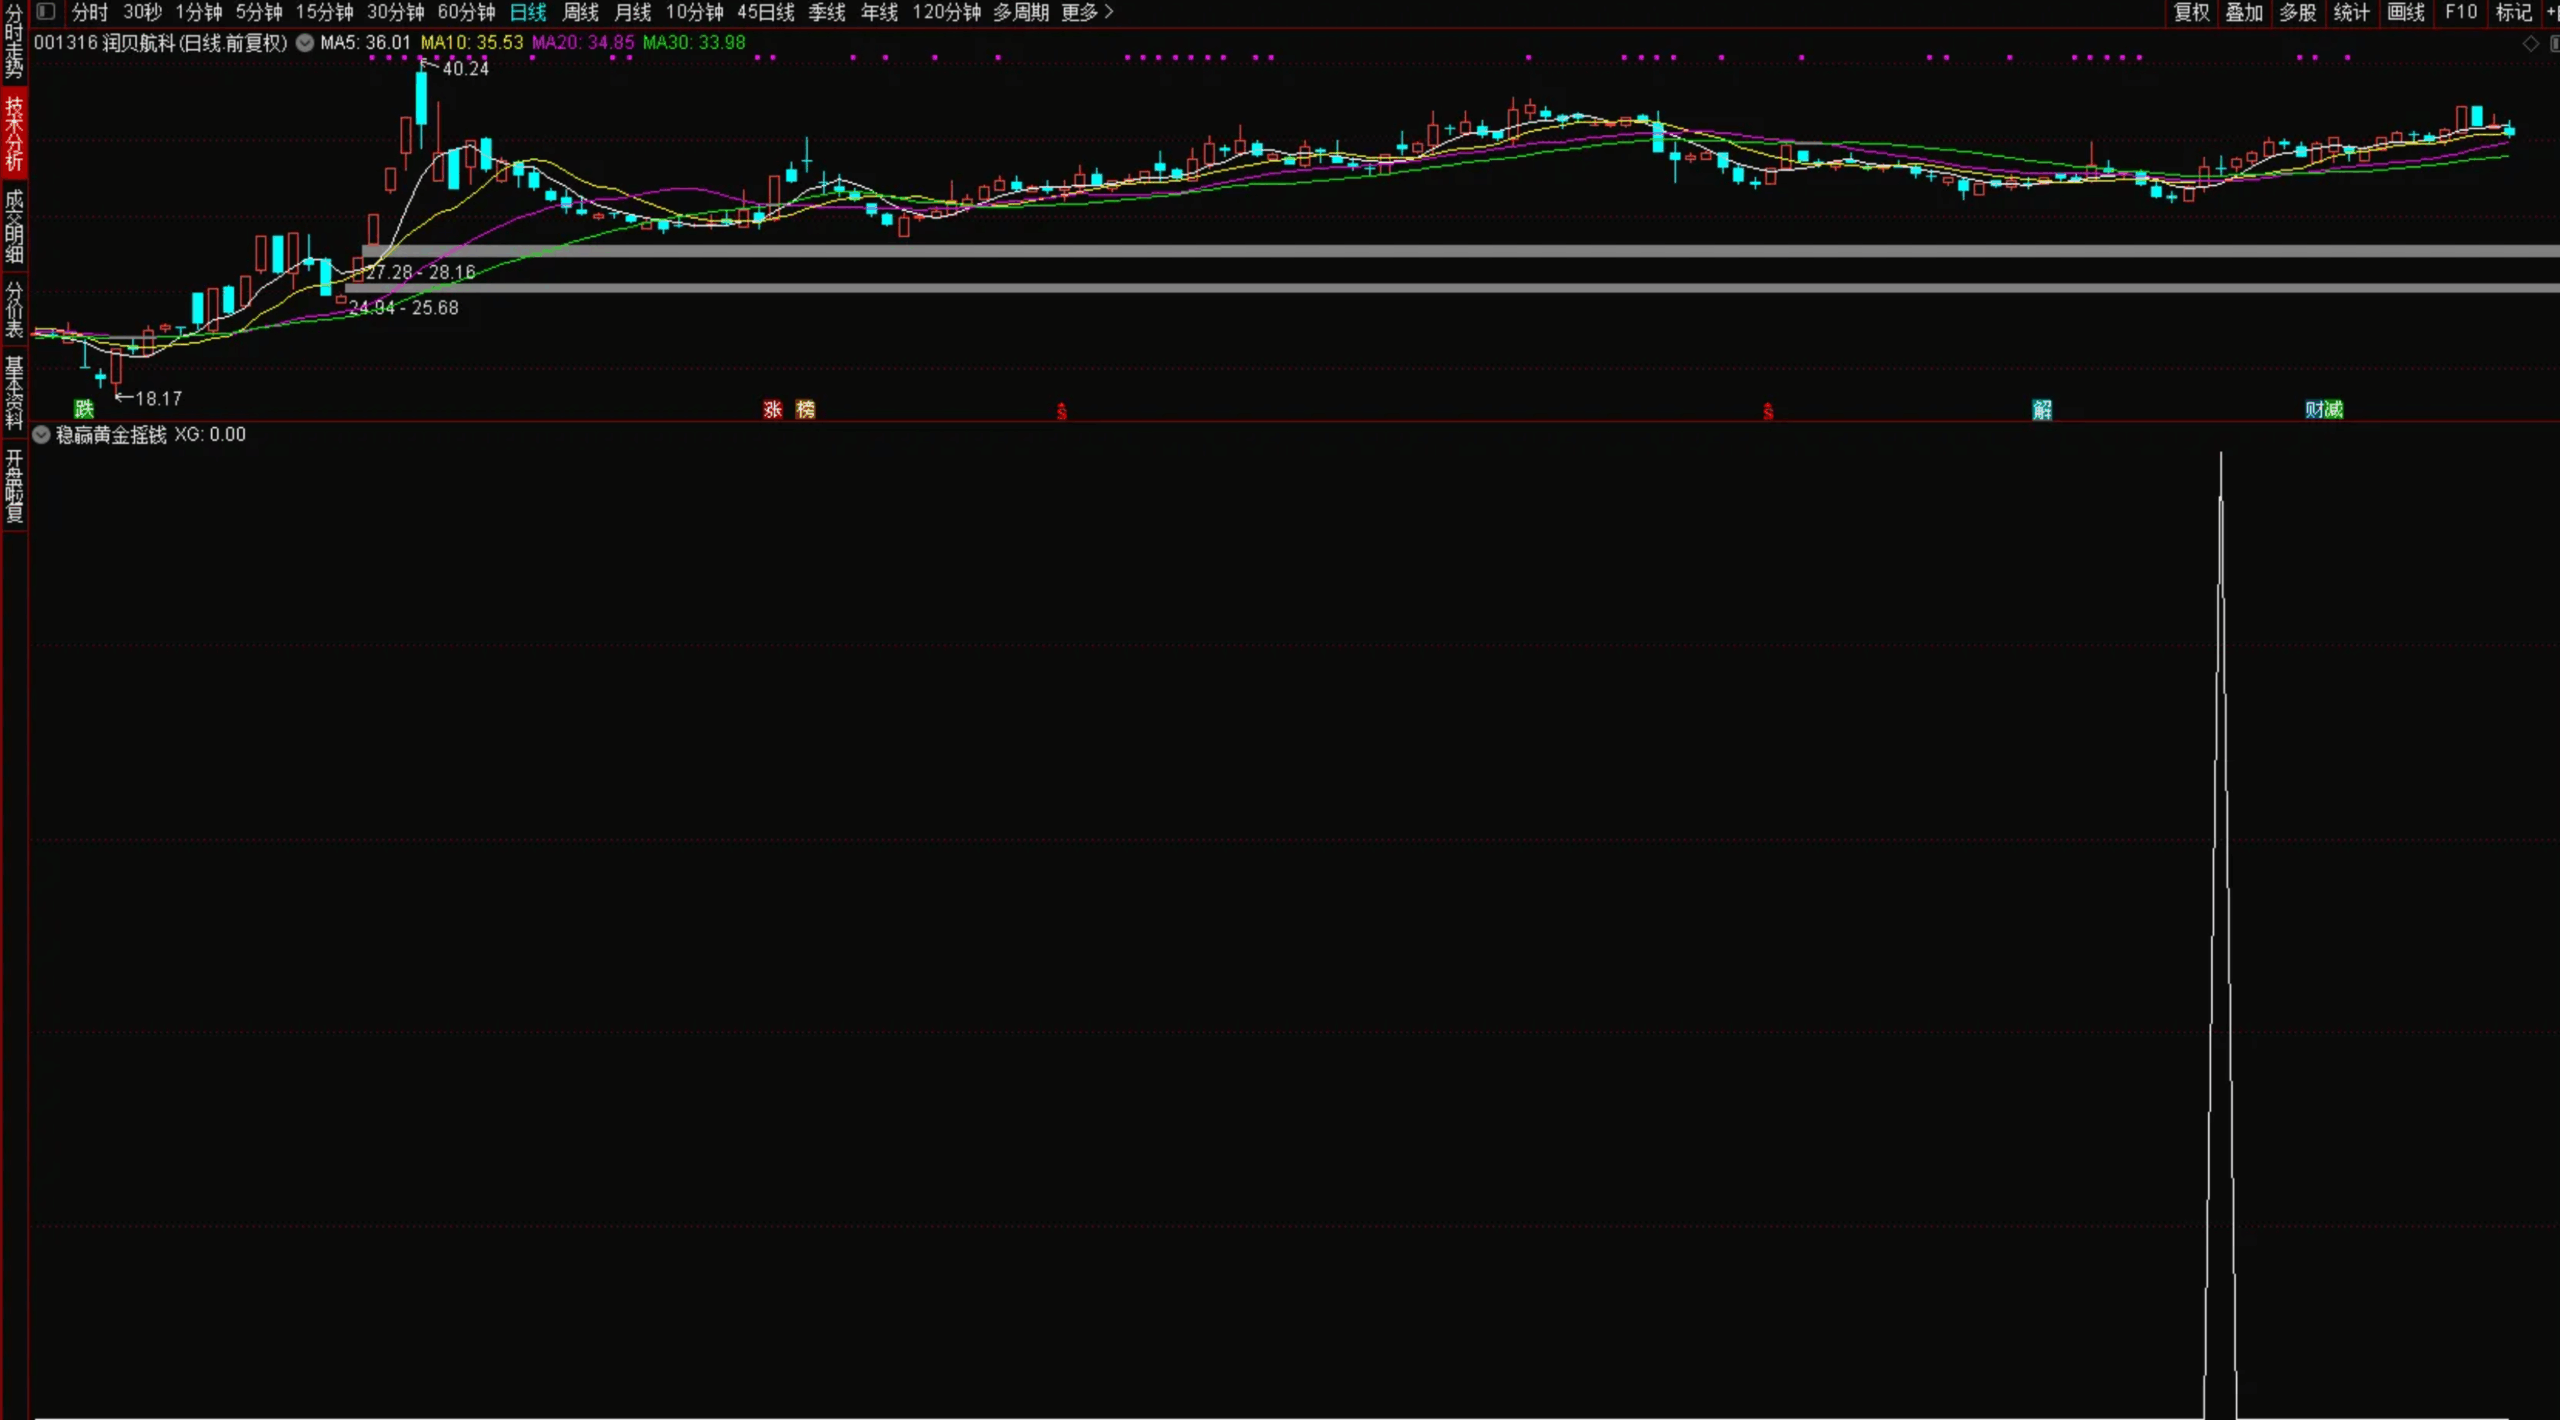This screenshot has width=2560, height=1420.
Task: Enable the 画线 drawing tools
Action: tap(2405, 12)
